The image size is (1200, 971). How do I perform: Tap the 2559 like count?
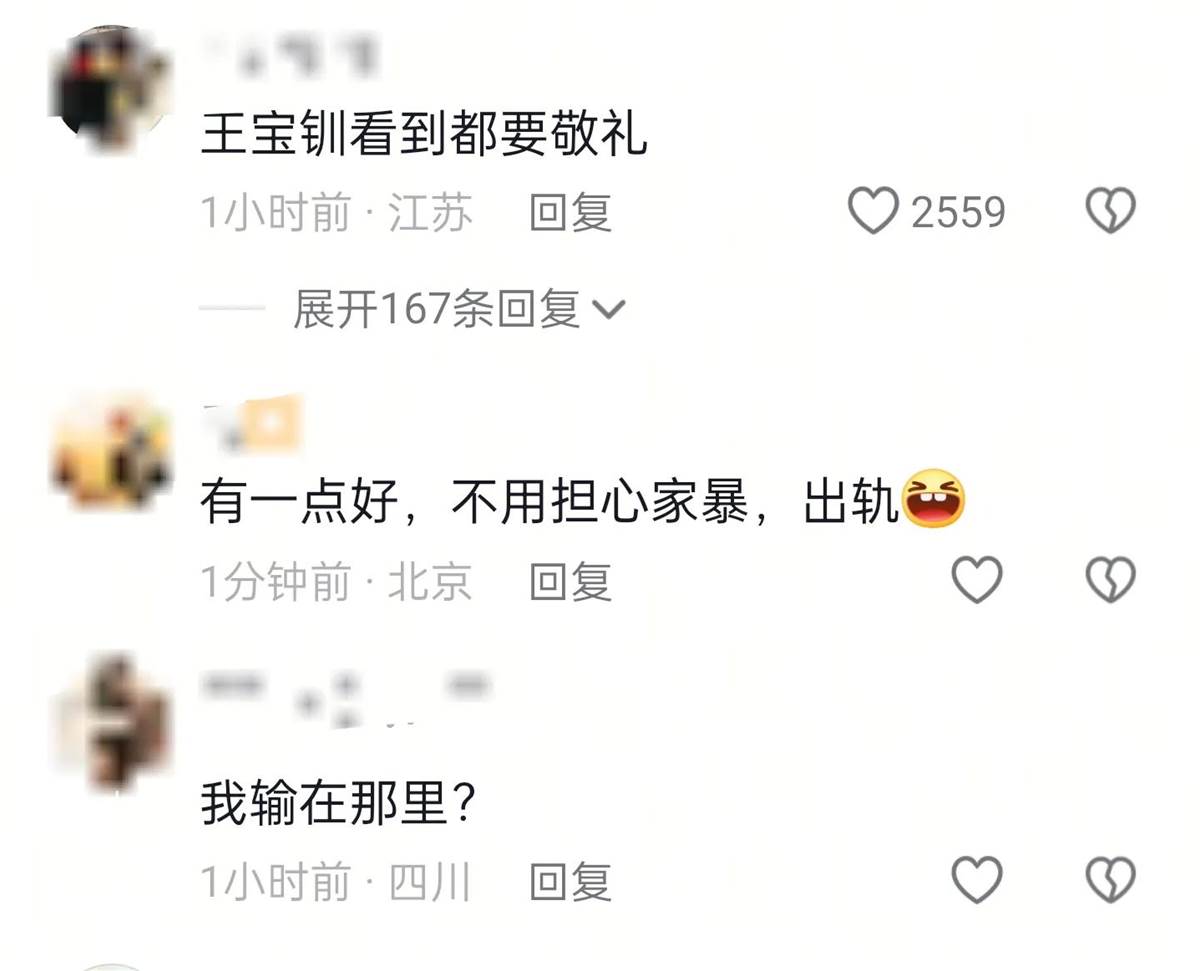[x=957, y=213]
